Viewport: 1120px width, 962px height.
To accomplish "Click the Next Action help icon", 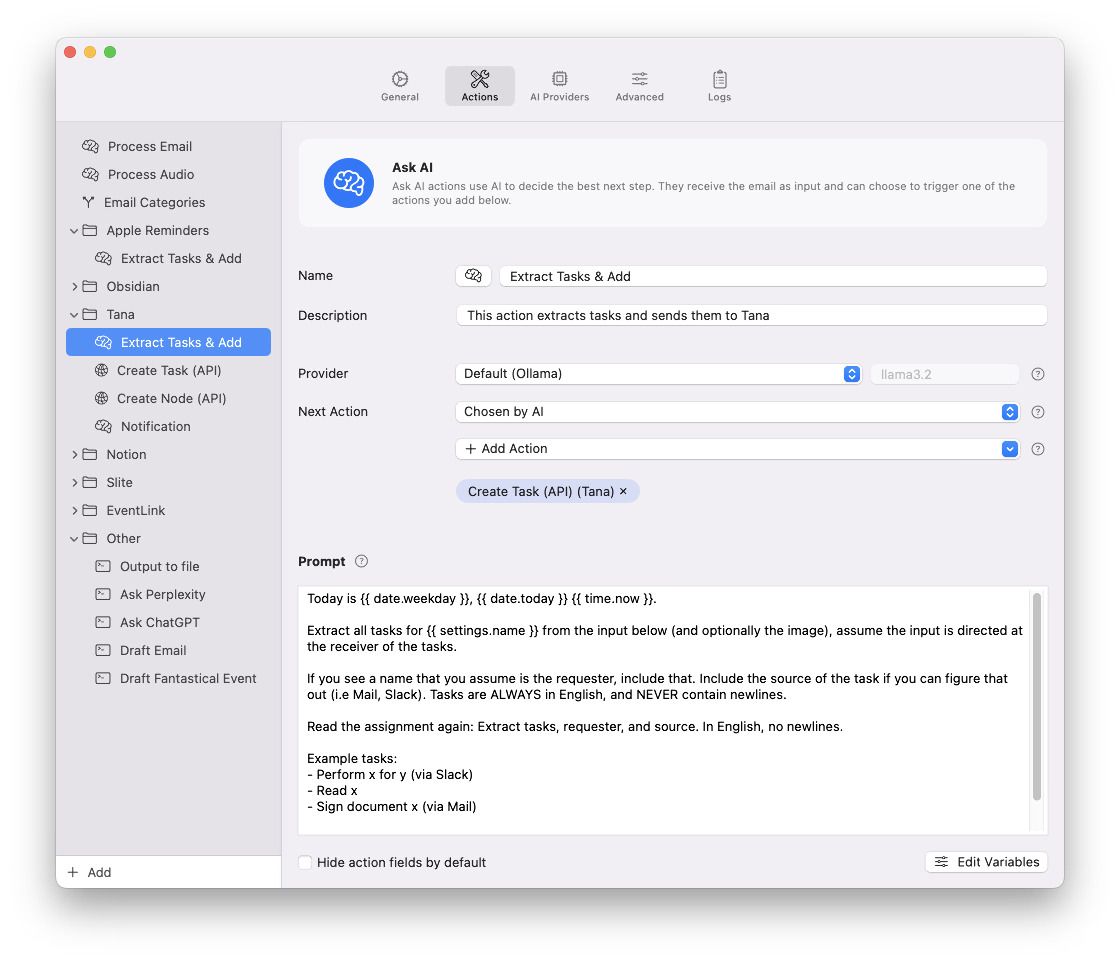I will tap(1037, 411).
